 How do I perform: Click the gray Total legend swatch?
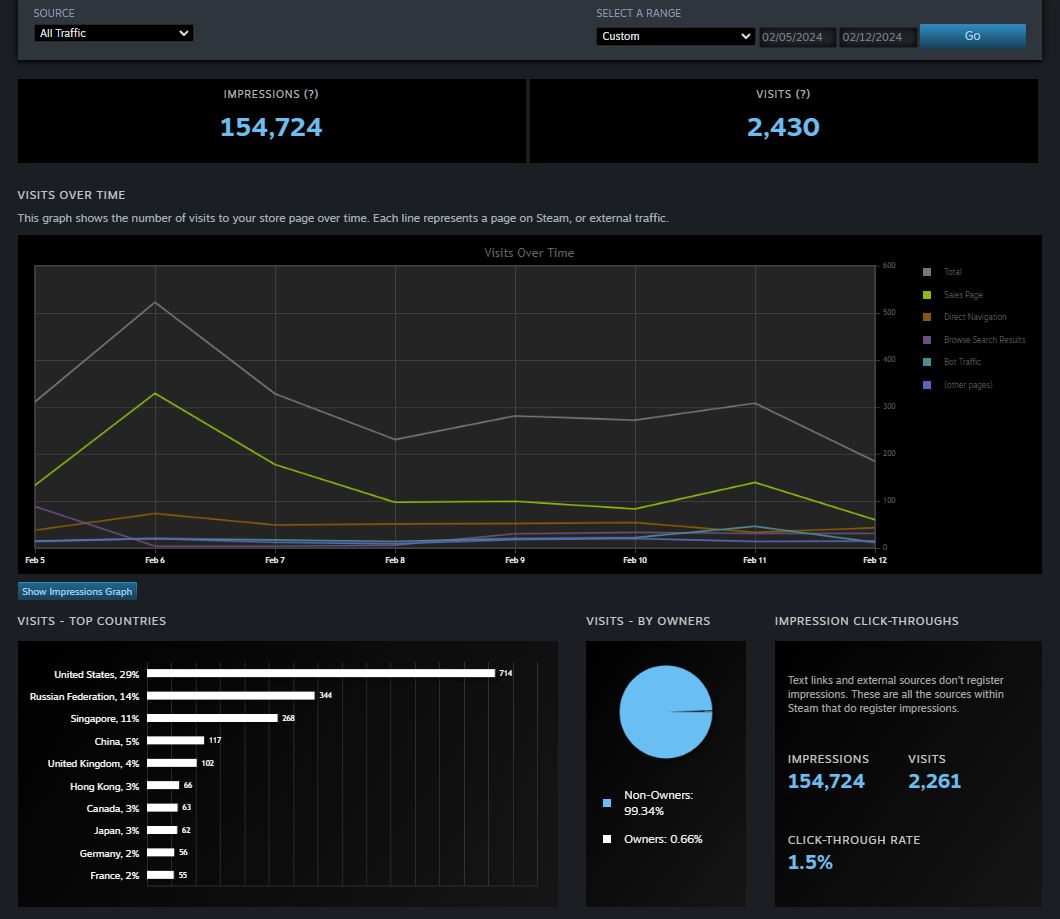pyautogui.click(x=927, y=272)
